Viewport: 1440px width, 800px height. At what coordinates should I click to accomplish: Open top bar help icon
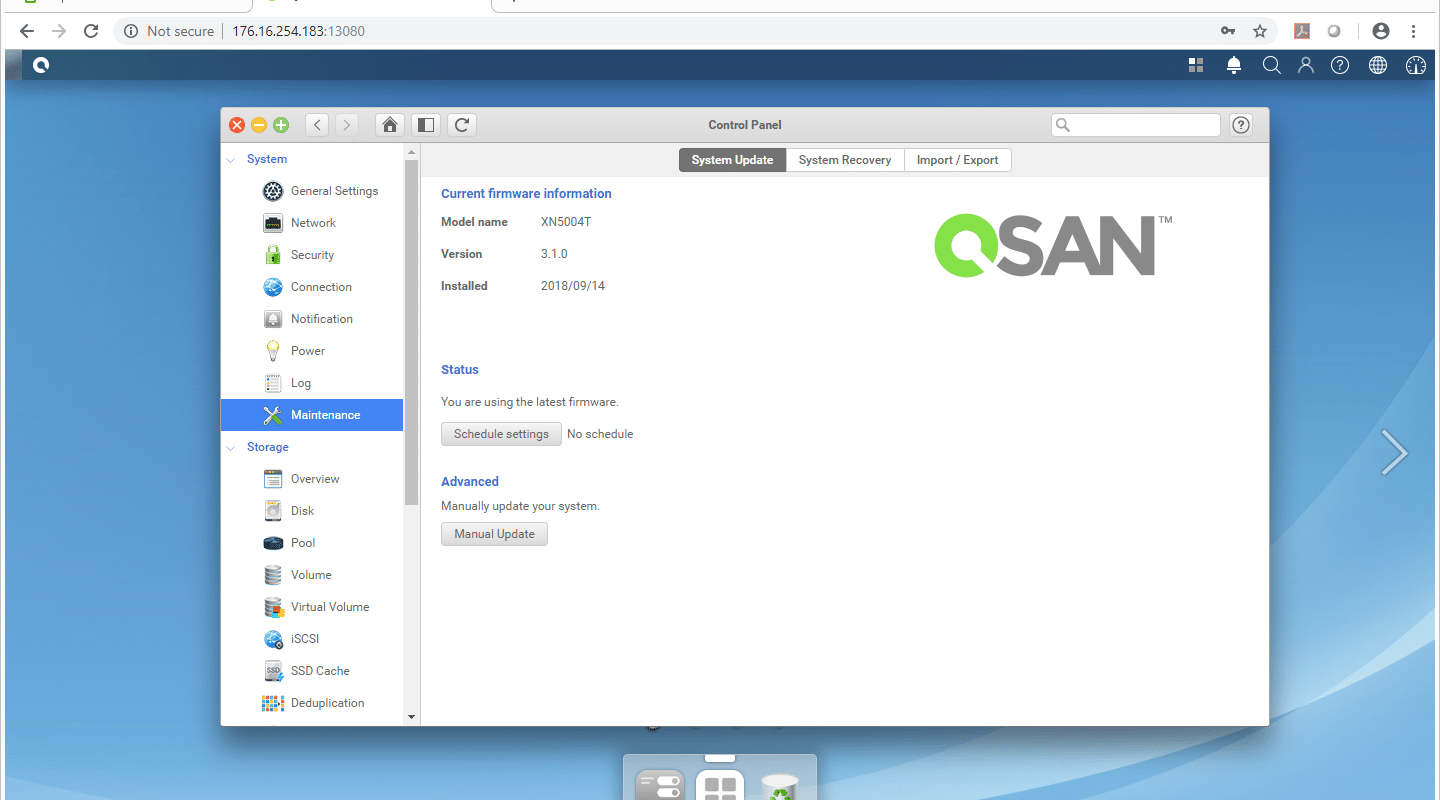coord(1340,65)
